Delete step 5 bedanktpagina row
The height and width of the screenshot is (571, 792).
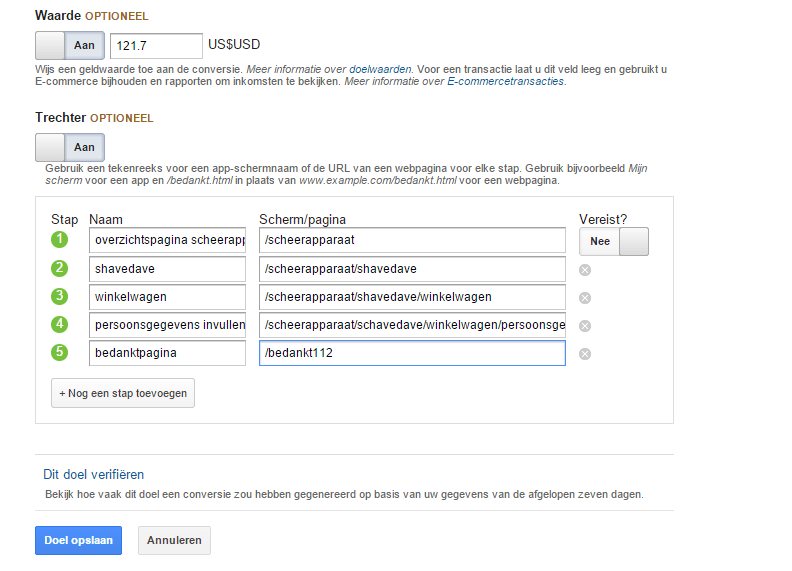585,353
